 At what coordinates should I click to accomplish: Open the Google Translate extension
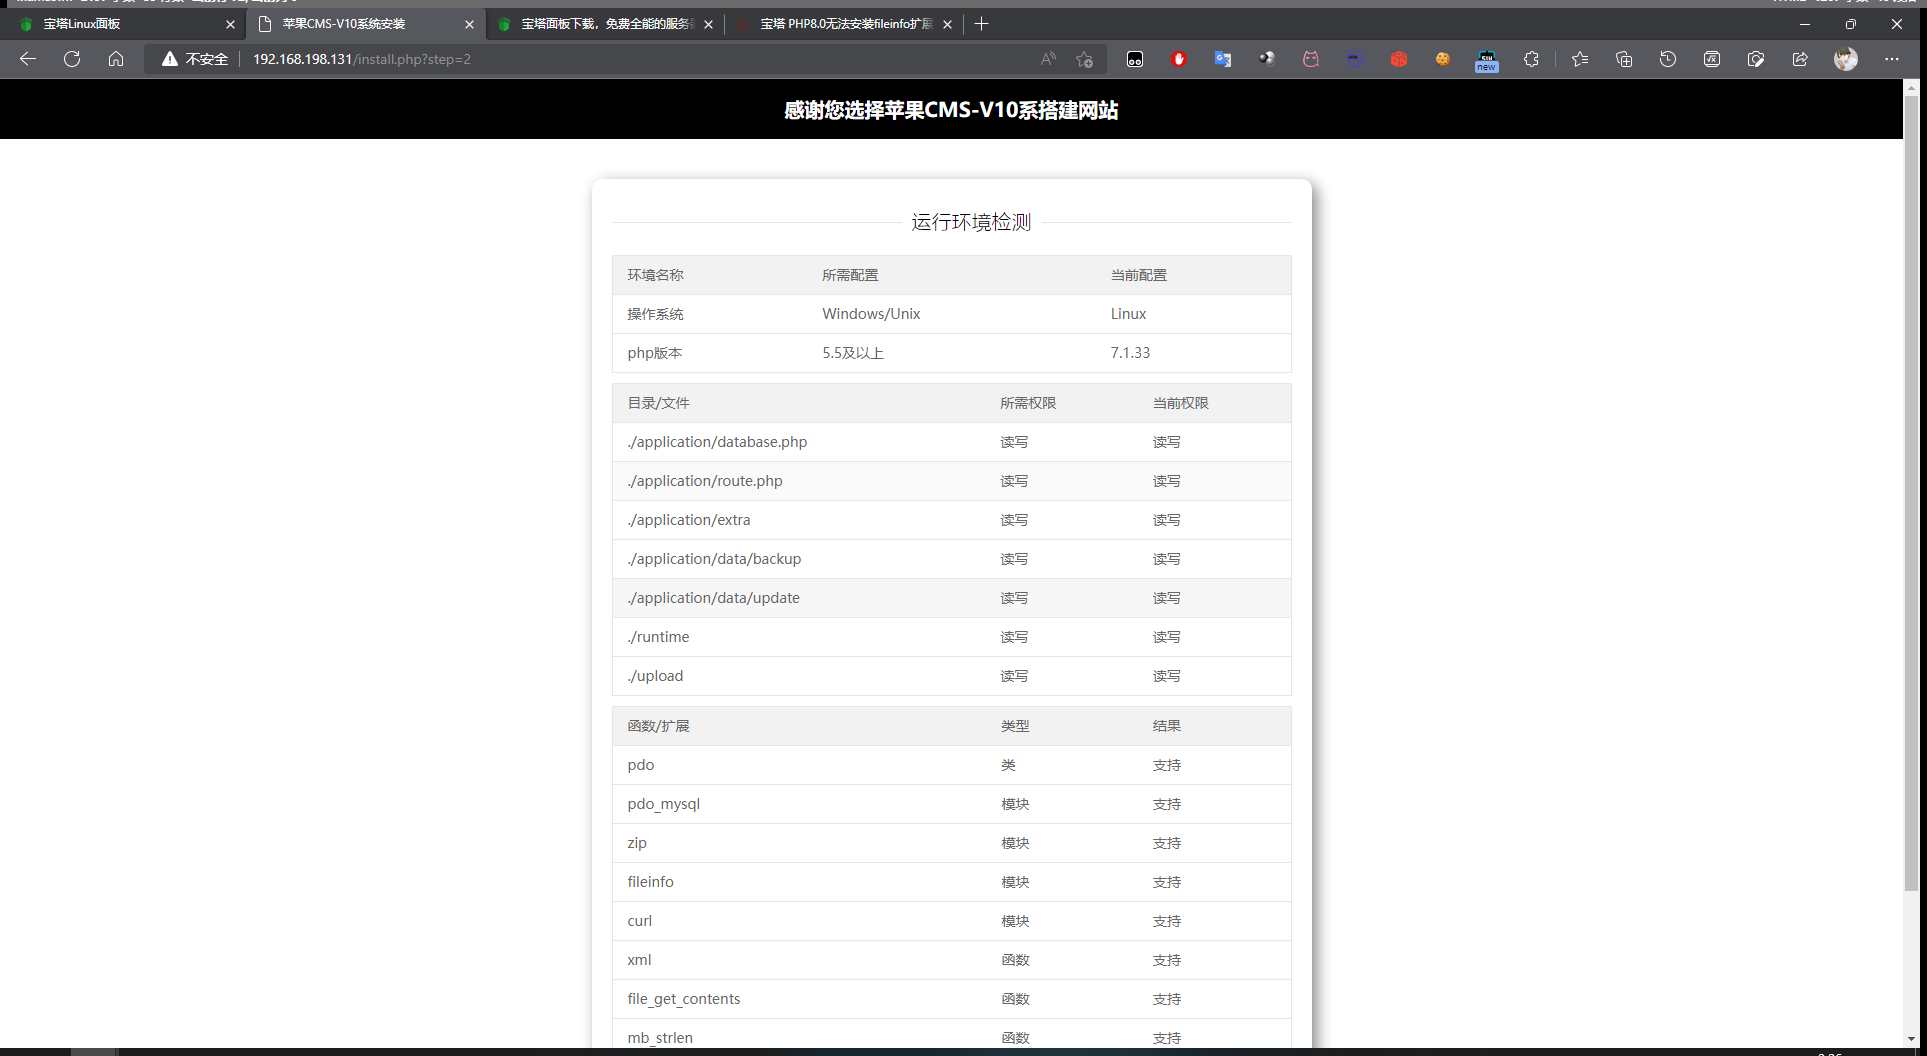pos(1223,59)
